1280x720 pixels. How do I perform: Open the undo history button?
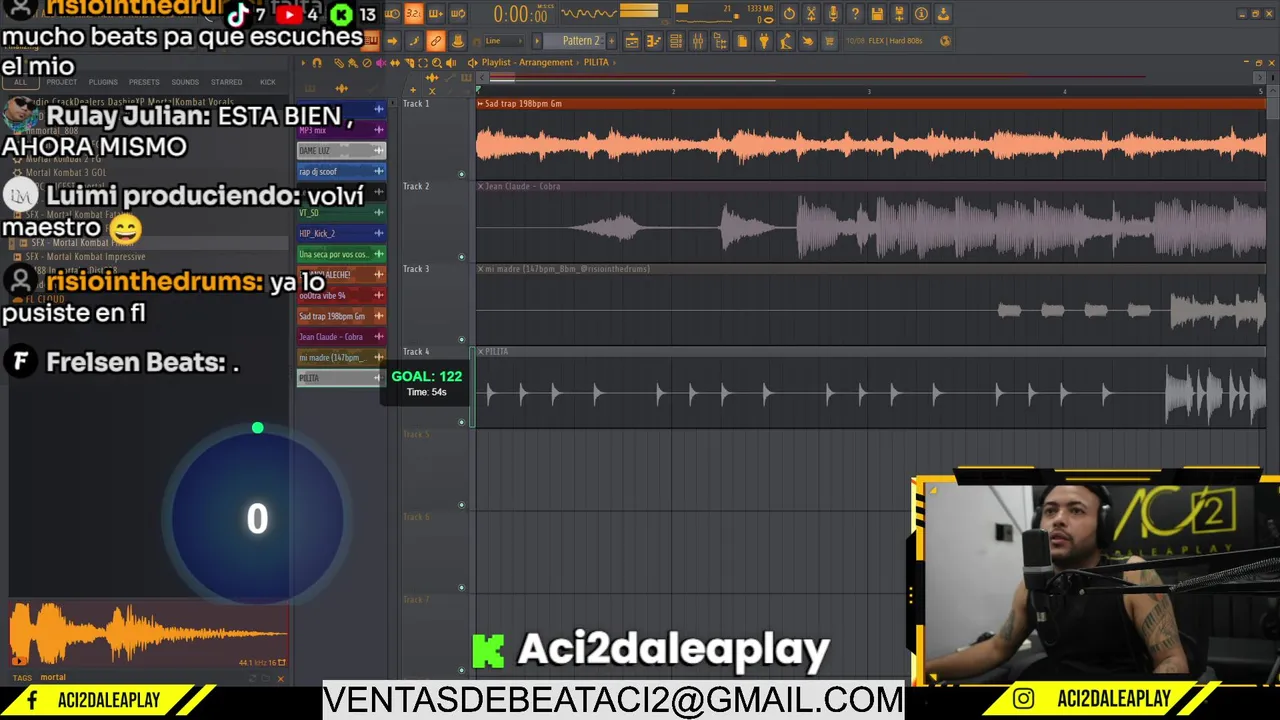(x=789, y=14)
